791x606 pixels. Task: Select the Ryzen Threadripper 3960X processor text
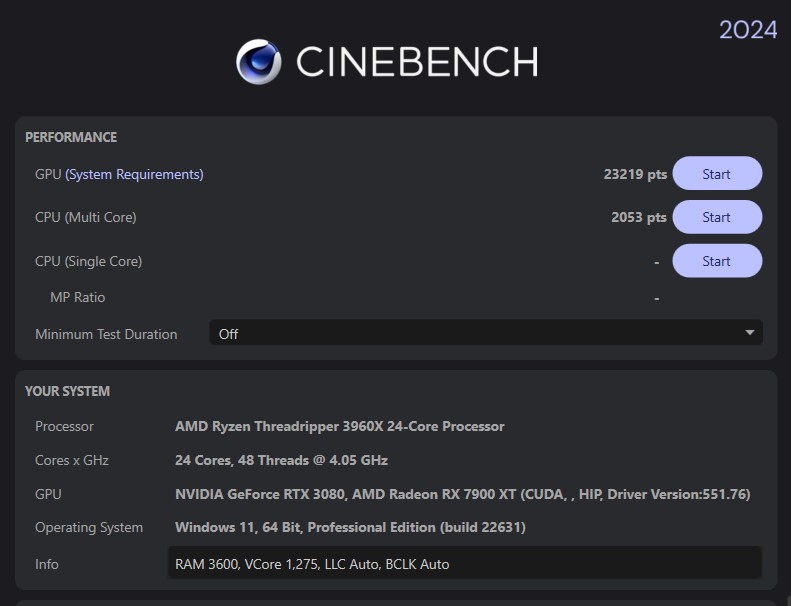point(339,426)
